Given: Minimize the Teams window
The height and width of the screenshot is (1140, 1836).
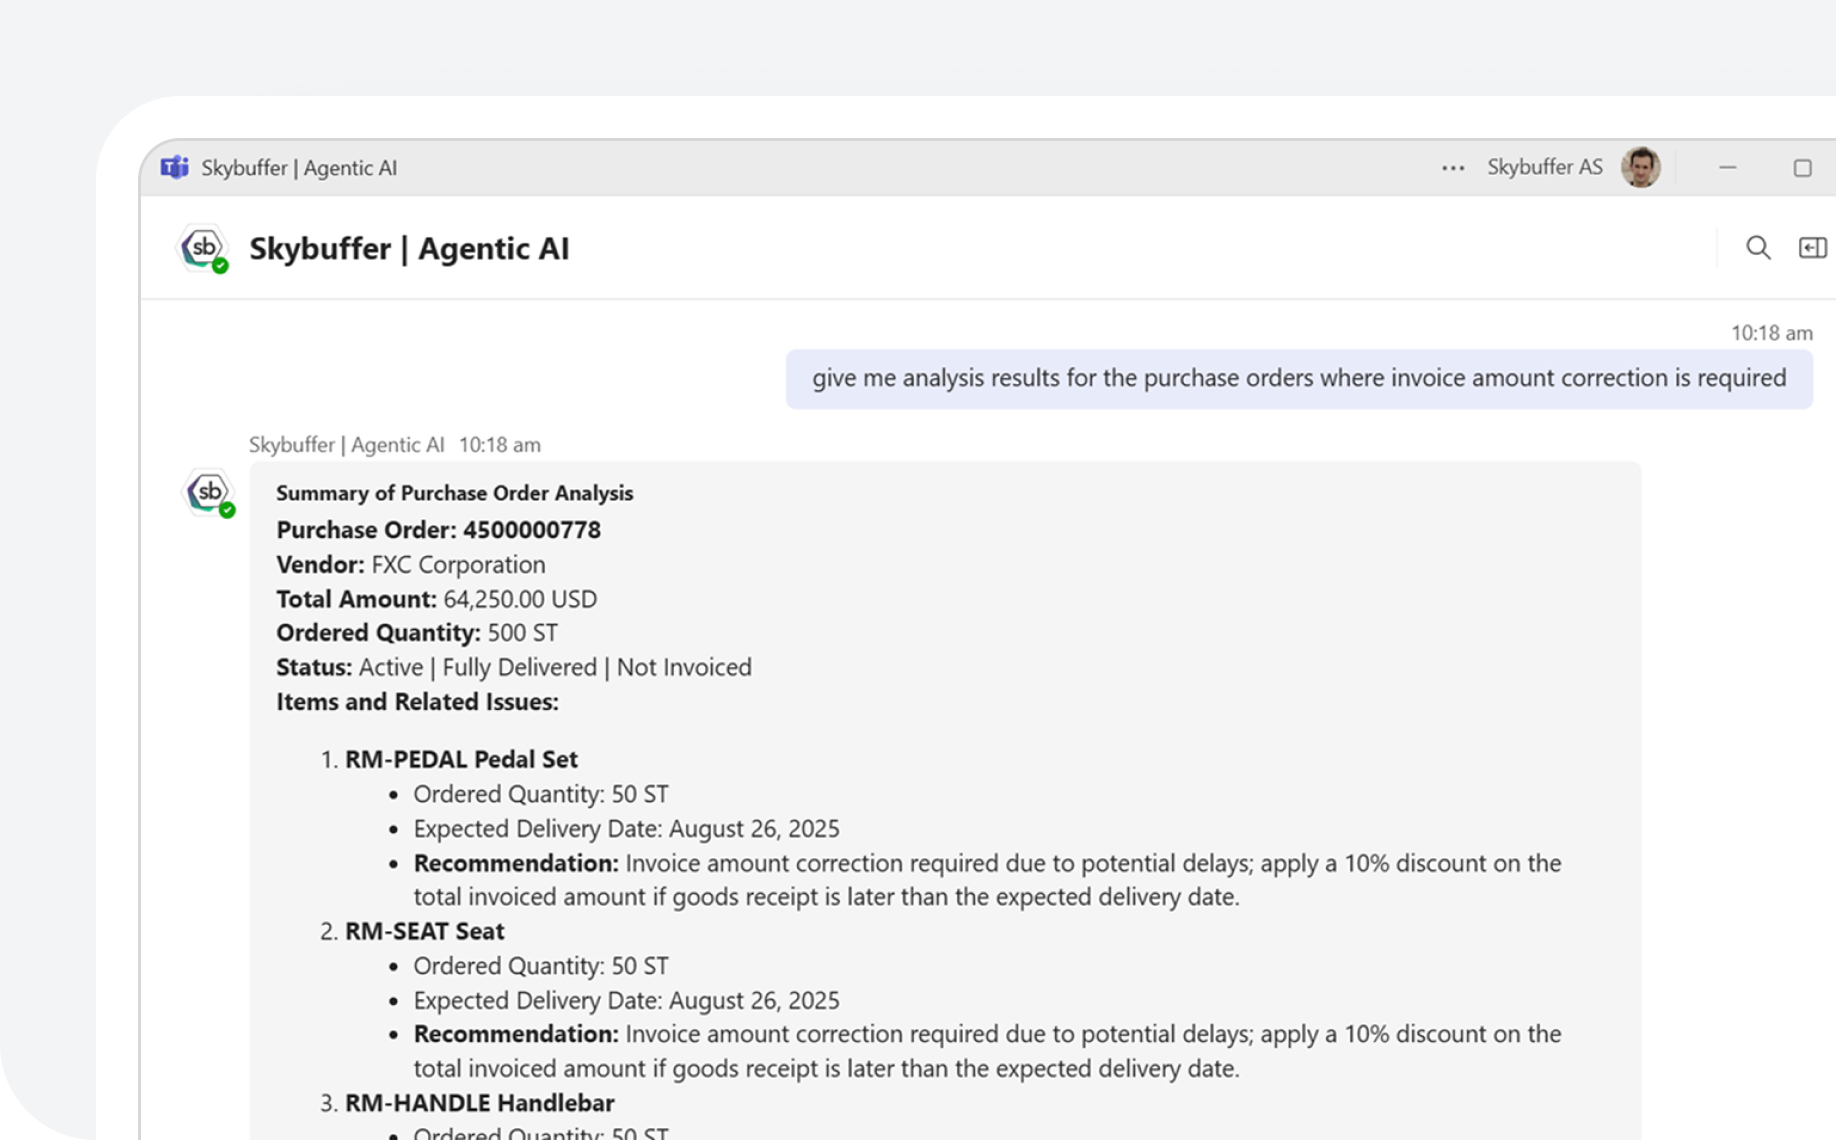Looking at the screenshot, I should pos(1727,168).
